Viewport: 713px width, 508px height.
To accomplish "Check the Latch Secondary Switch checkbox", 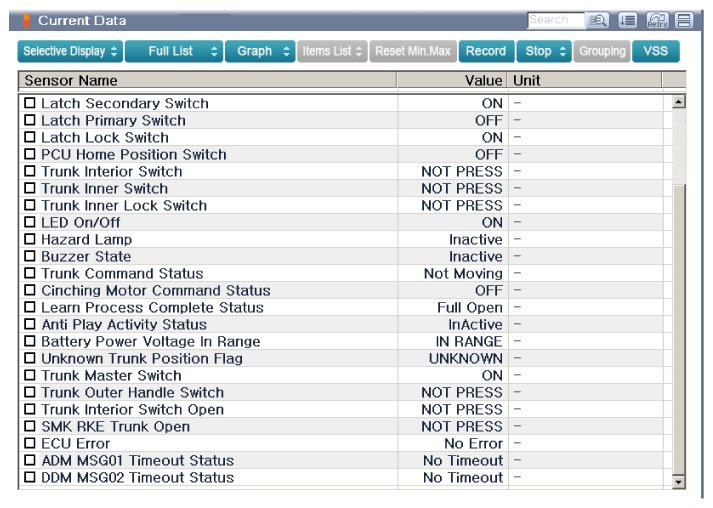I will 29,104.
